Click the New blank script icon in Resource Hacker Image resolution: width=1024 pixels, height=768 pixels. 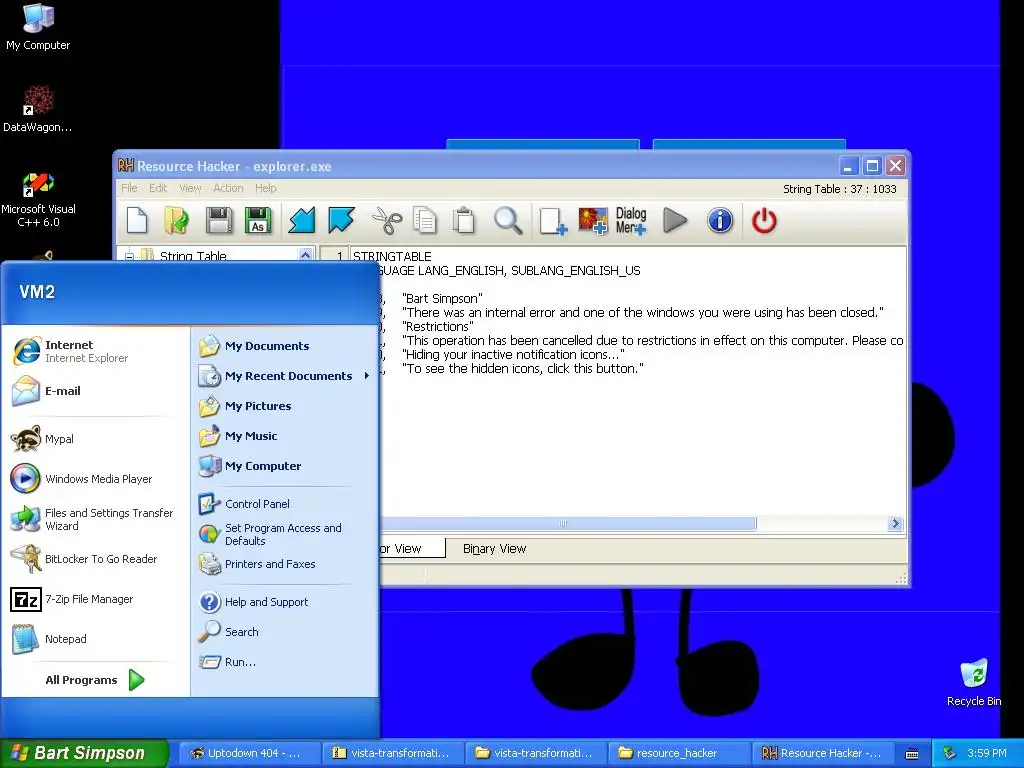click(137, 221)
